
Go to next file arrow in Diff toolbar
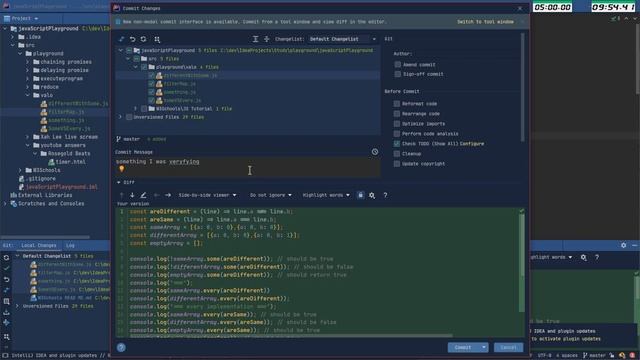click(x=168, y=195)
